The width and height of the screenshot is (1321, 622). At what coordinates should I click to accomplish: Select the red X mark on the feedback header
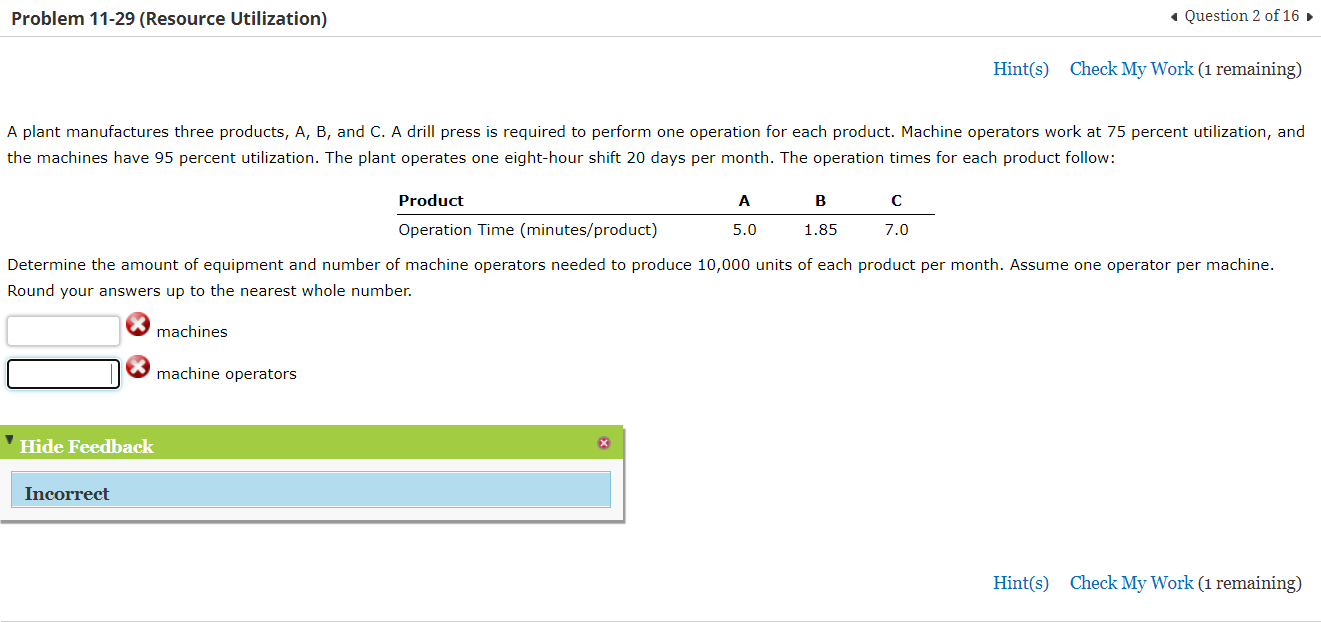point(604,442)
